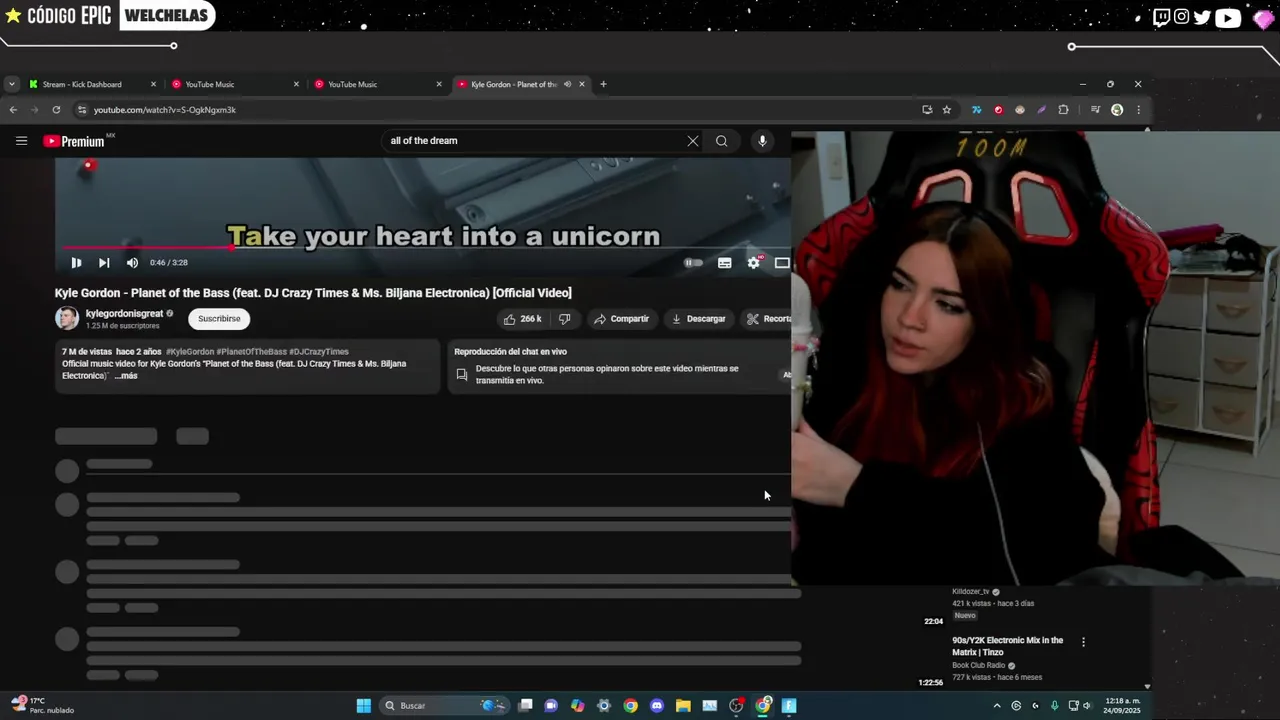Open the weather widget showing 17°C
This screenshot has height=720, width=1280.
[x=42, y=705]
